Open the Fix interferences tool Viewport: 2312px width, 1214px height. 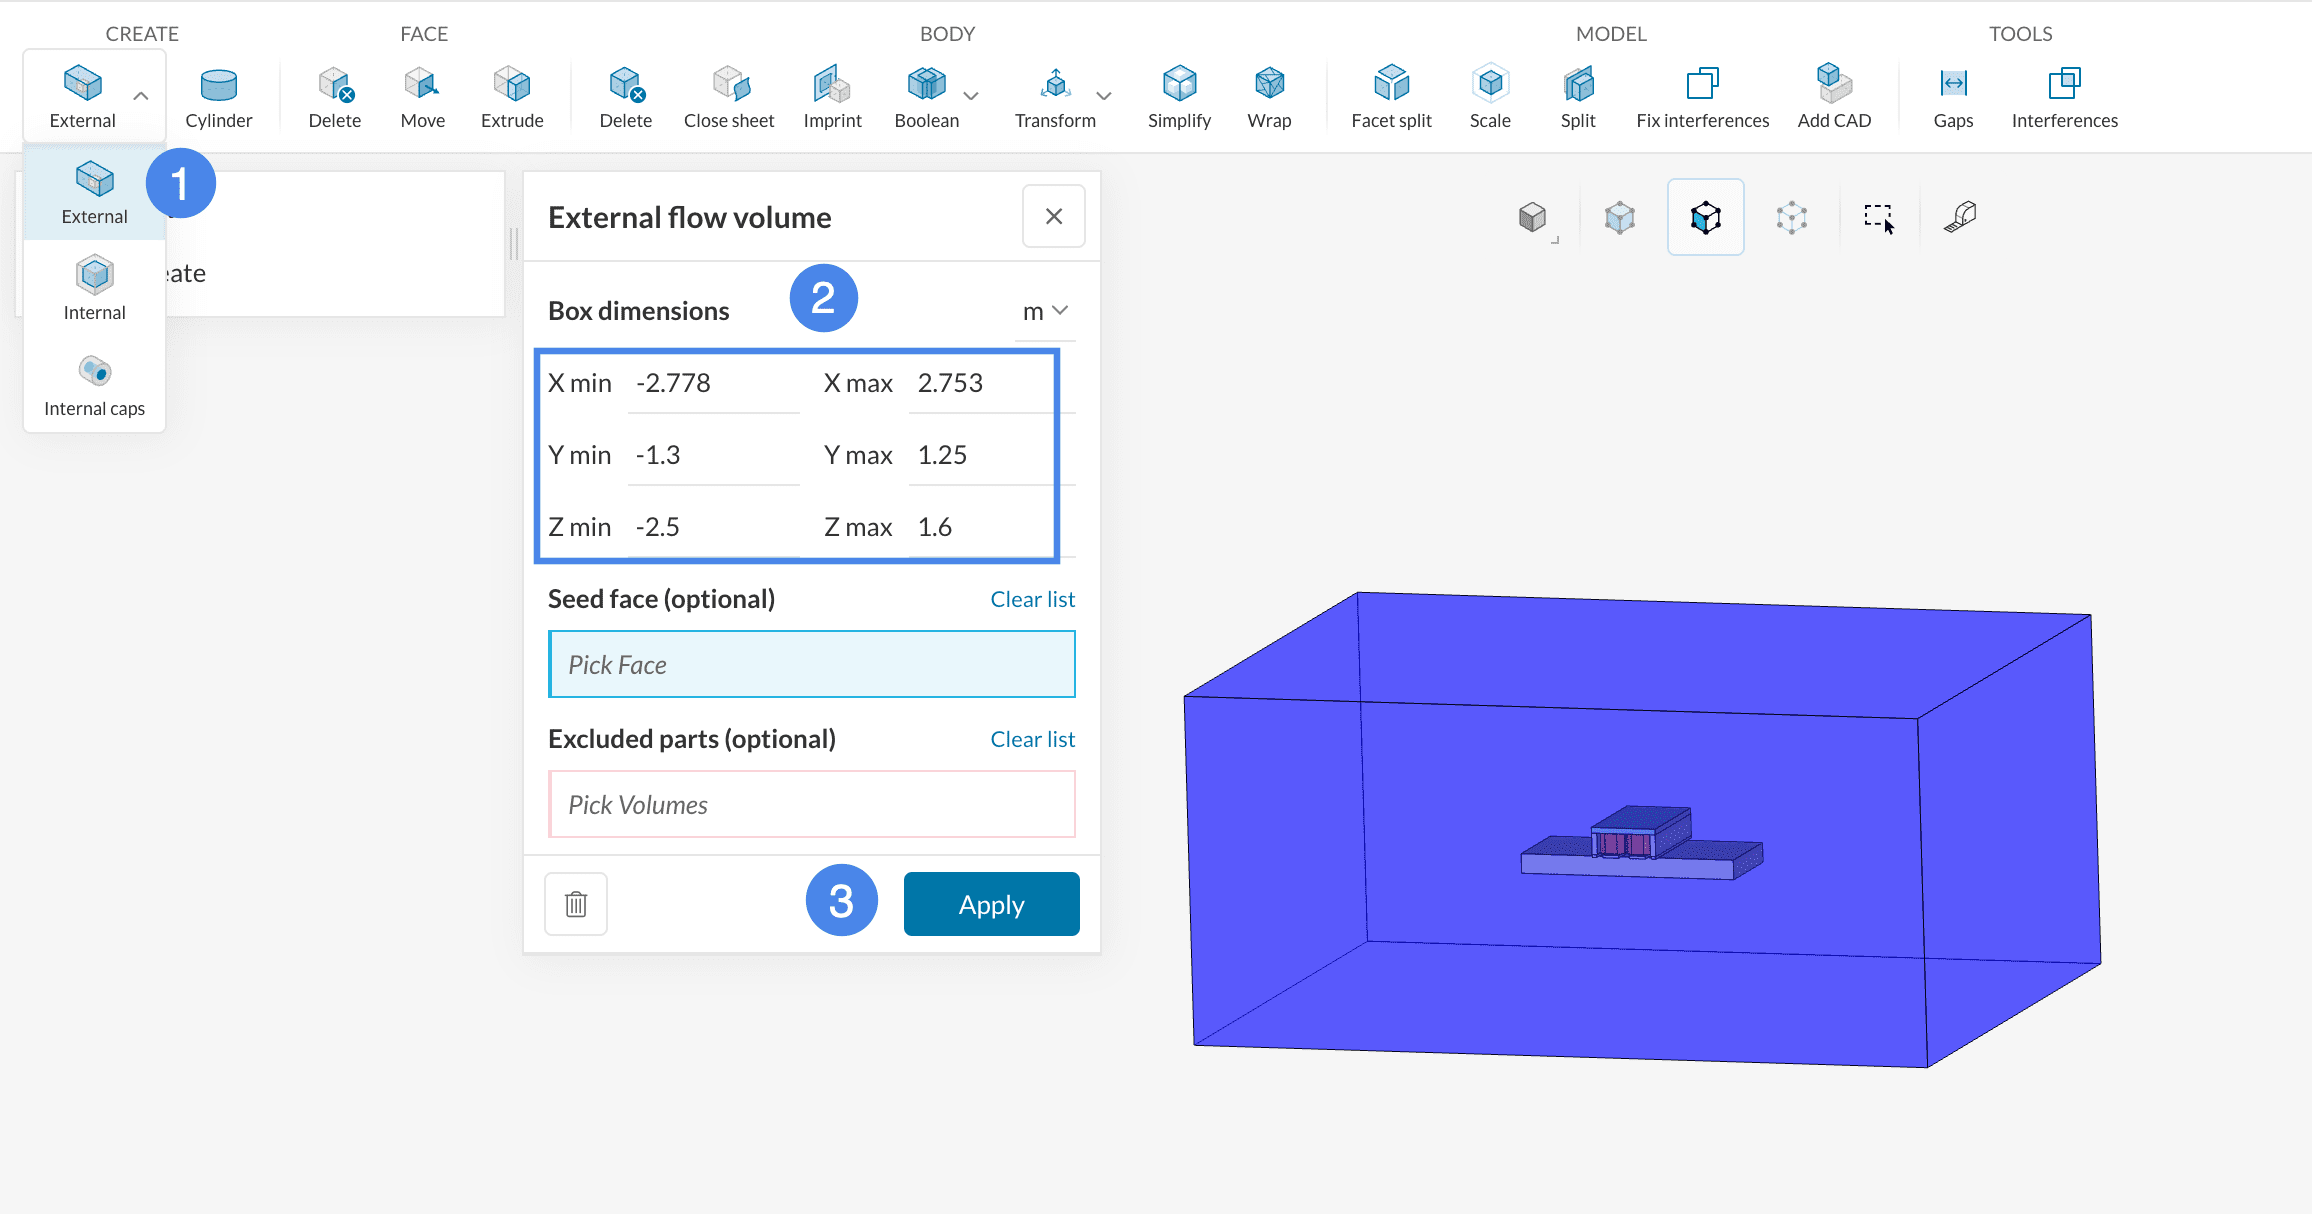tap(1702, 97)
